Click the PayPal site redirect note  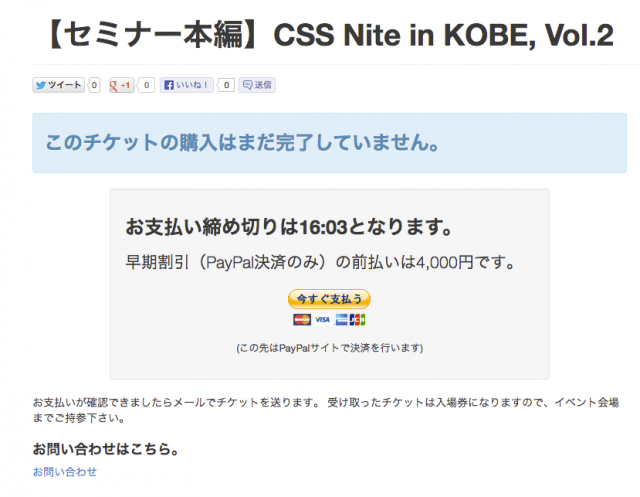[330, 348]
